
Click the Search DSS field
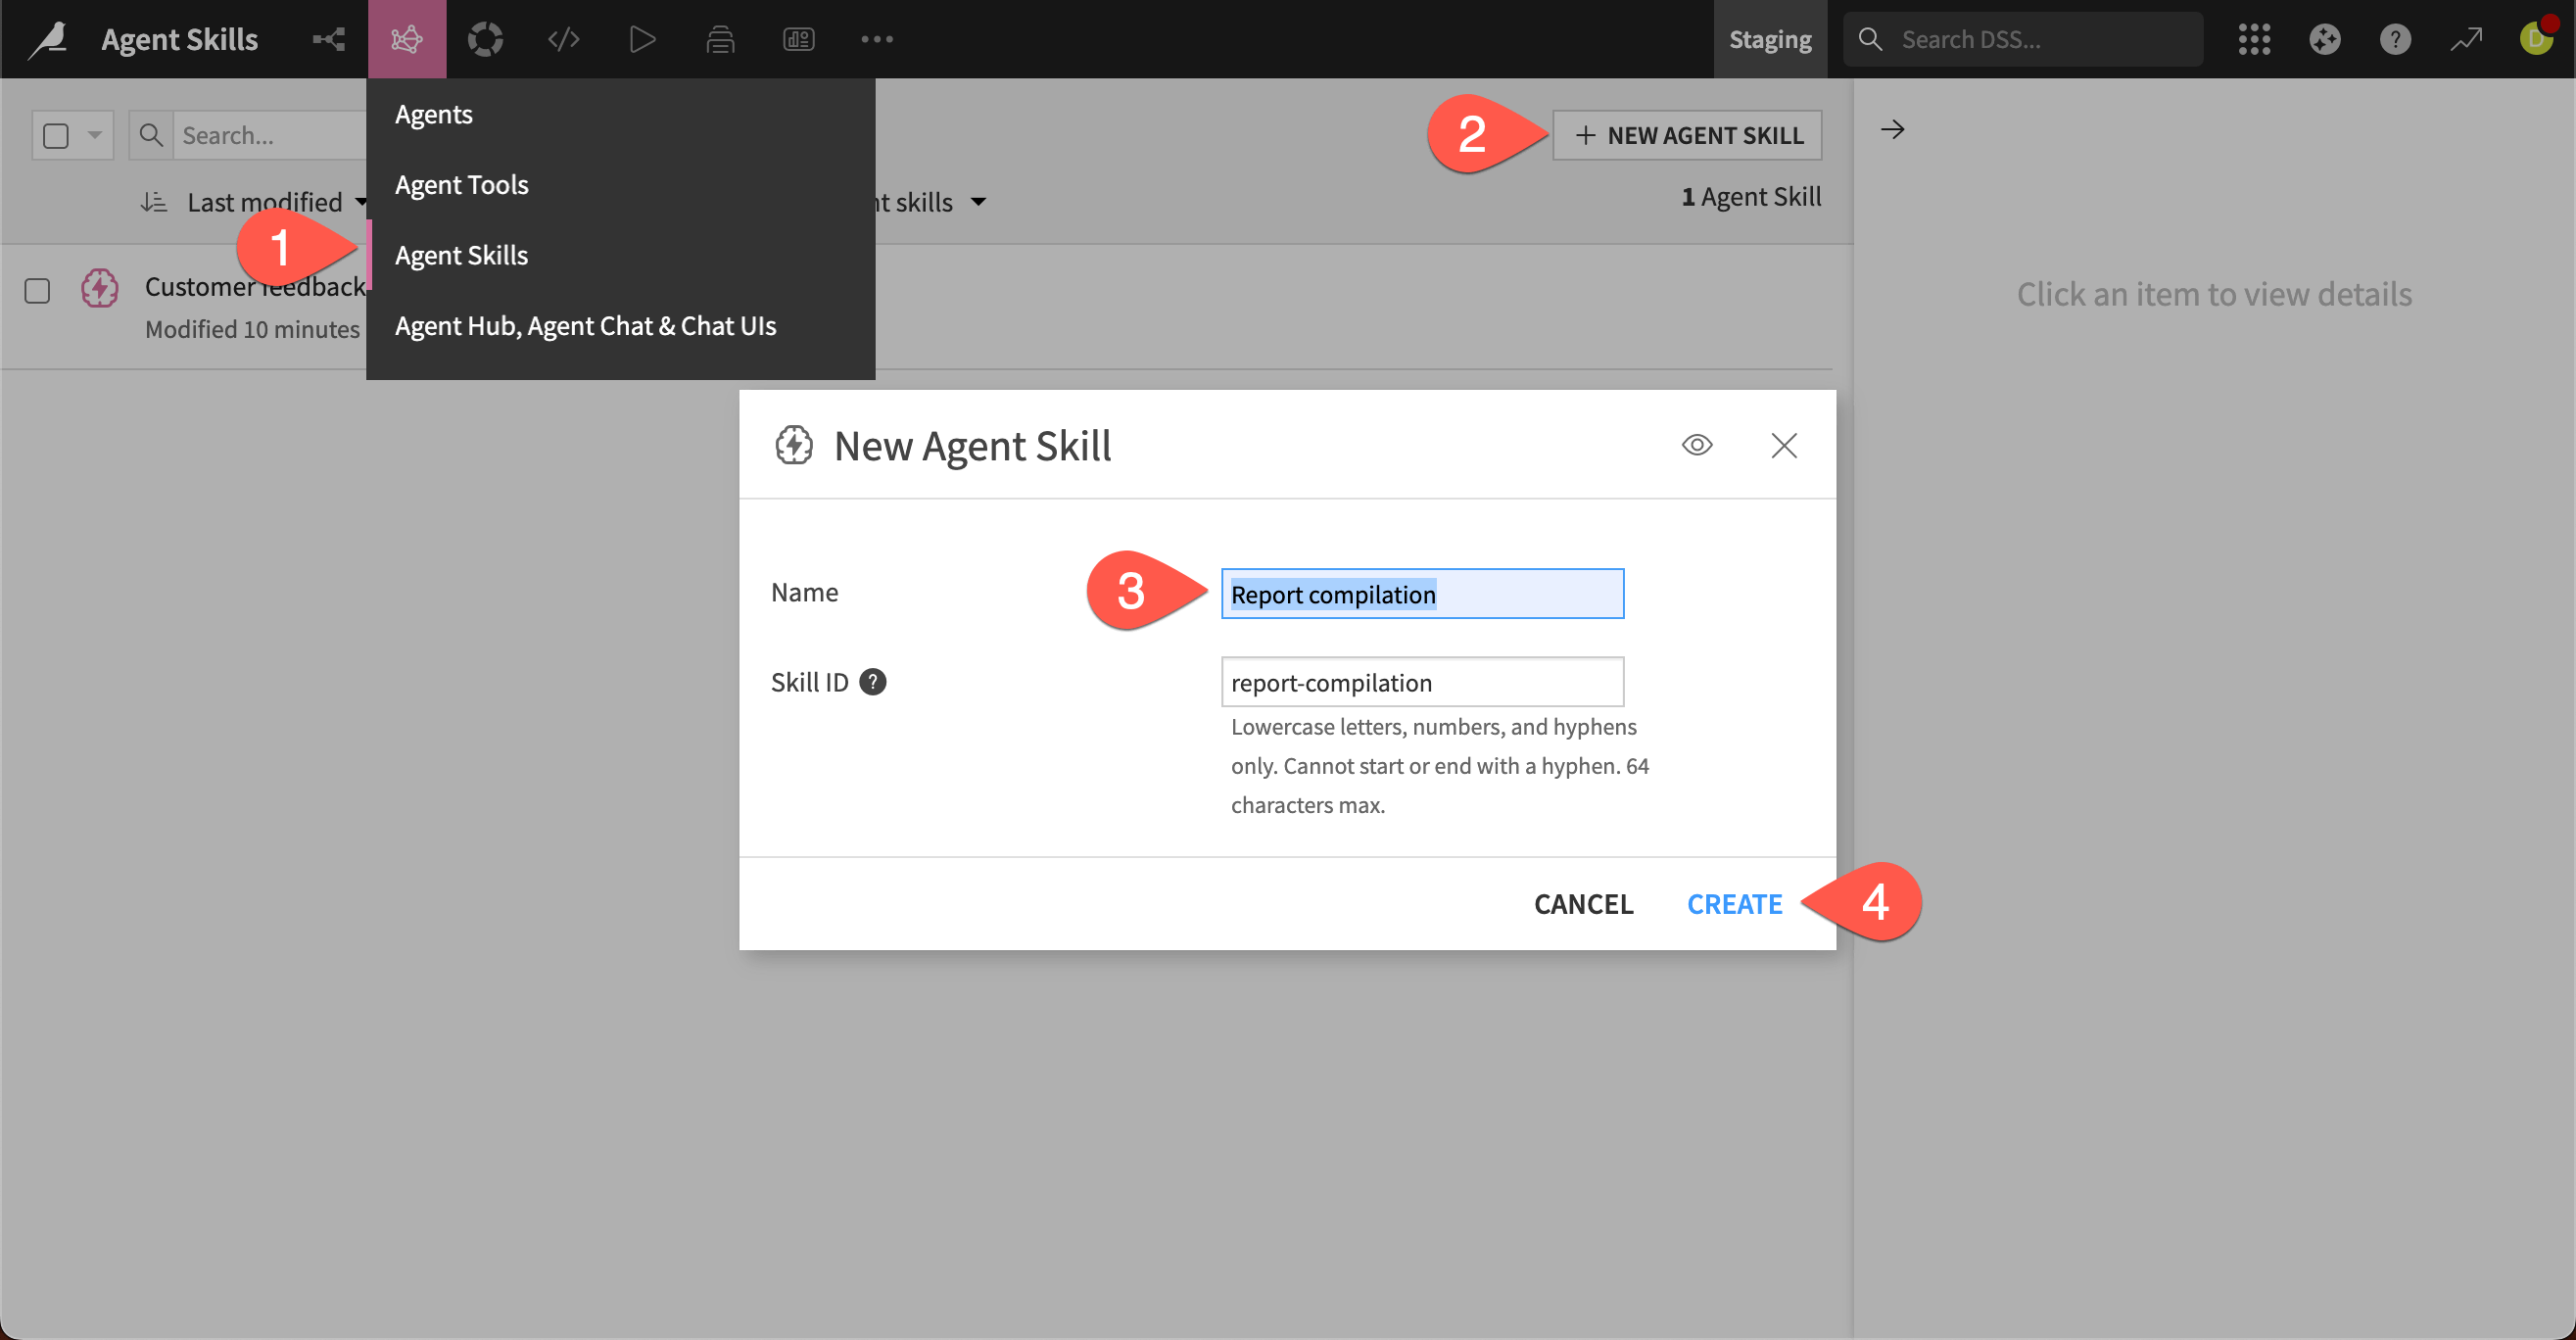(2022, 39)
